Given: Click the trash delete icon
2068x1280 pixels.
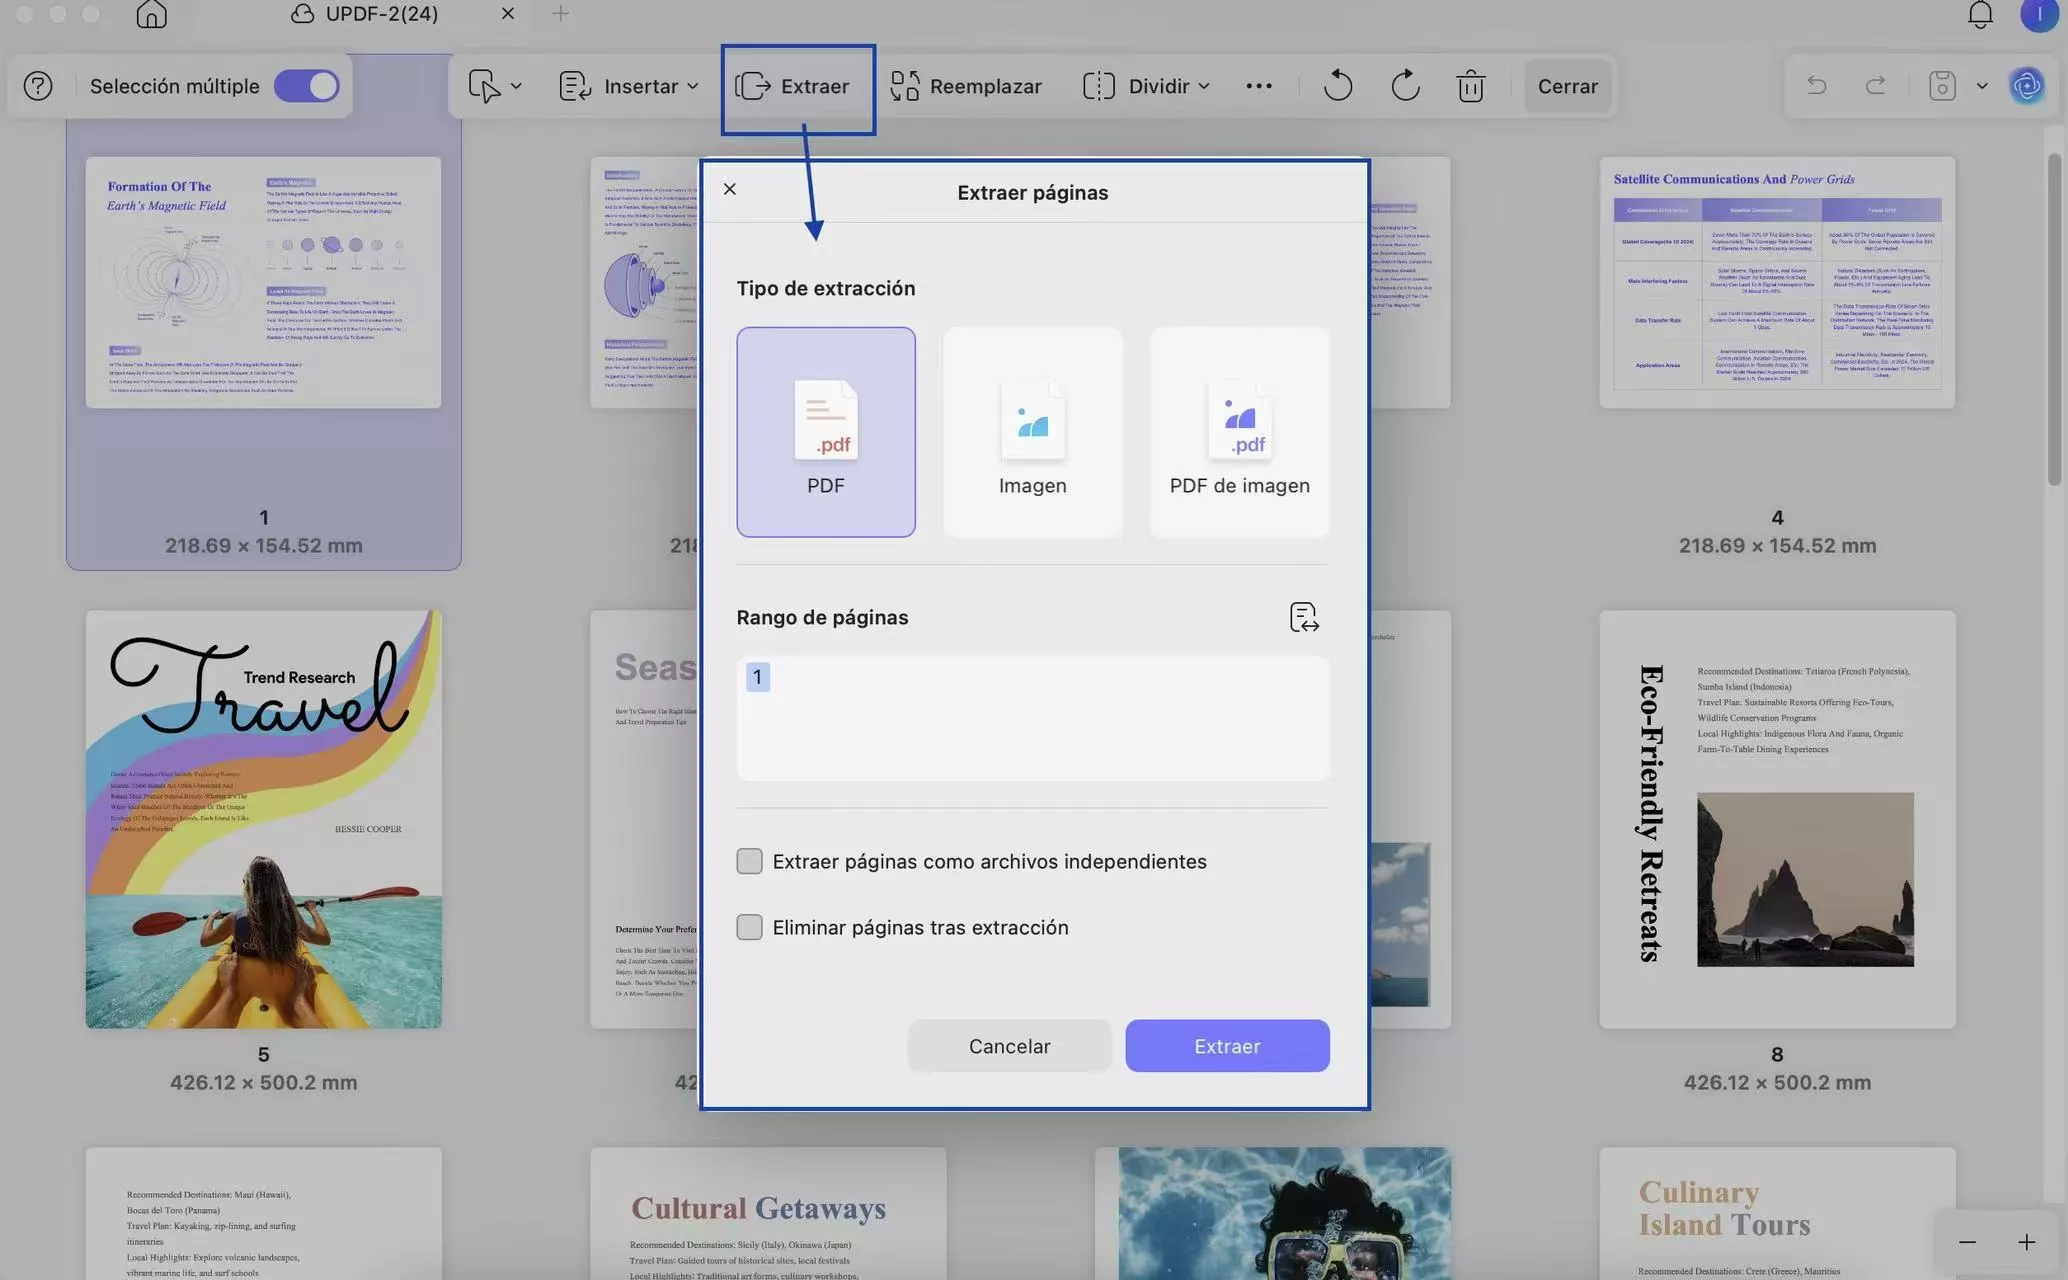Looking at the screenshot, I should pos(1470,86).
